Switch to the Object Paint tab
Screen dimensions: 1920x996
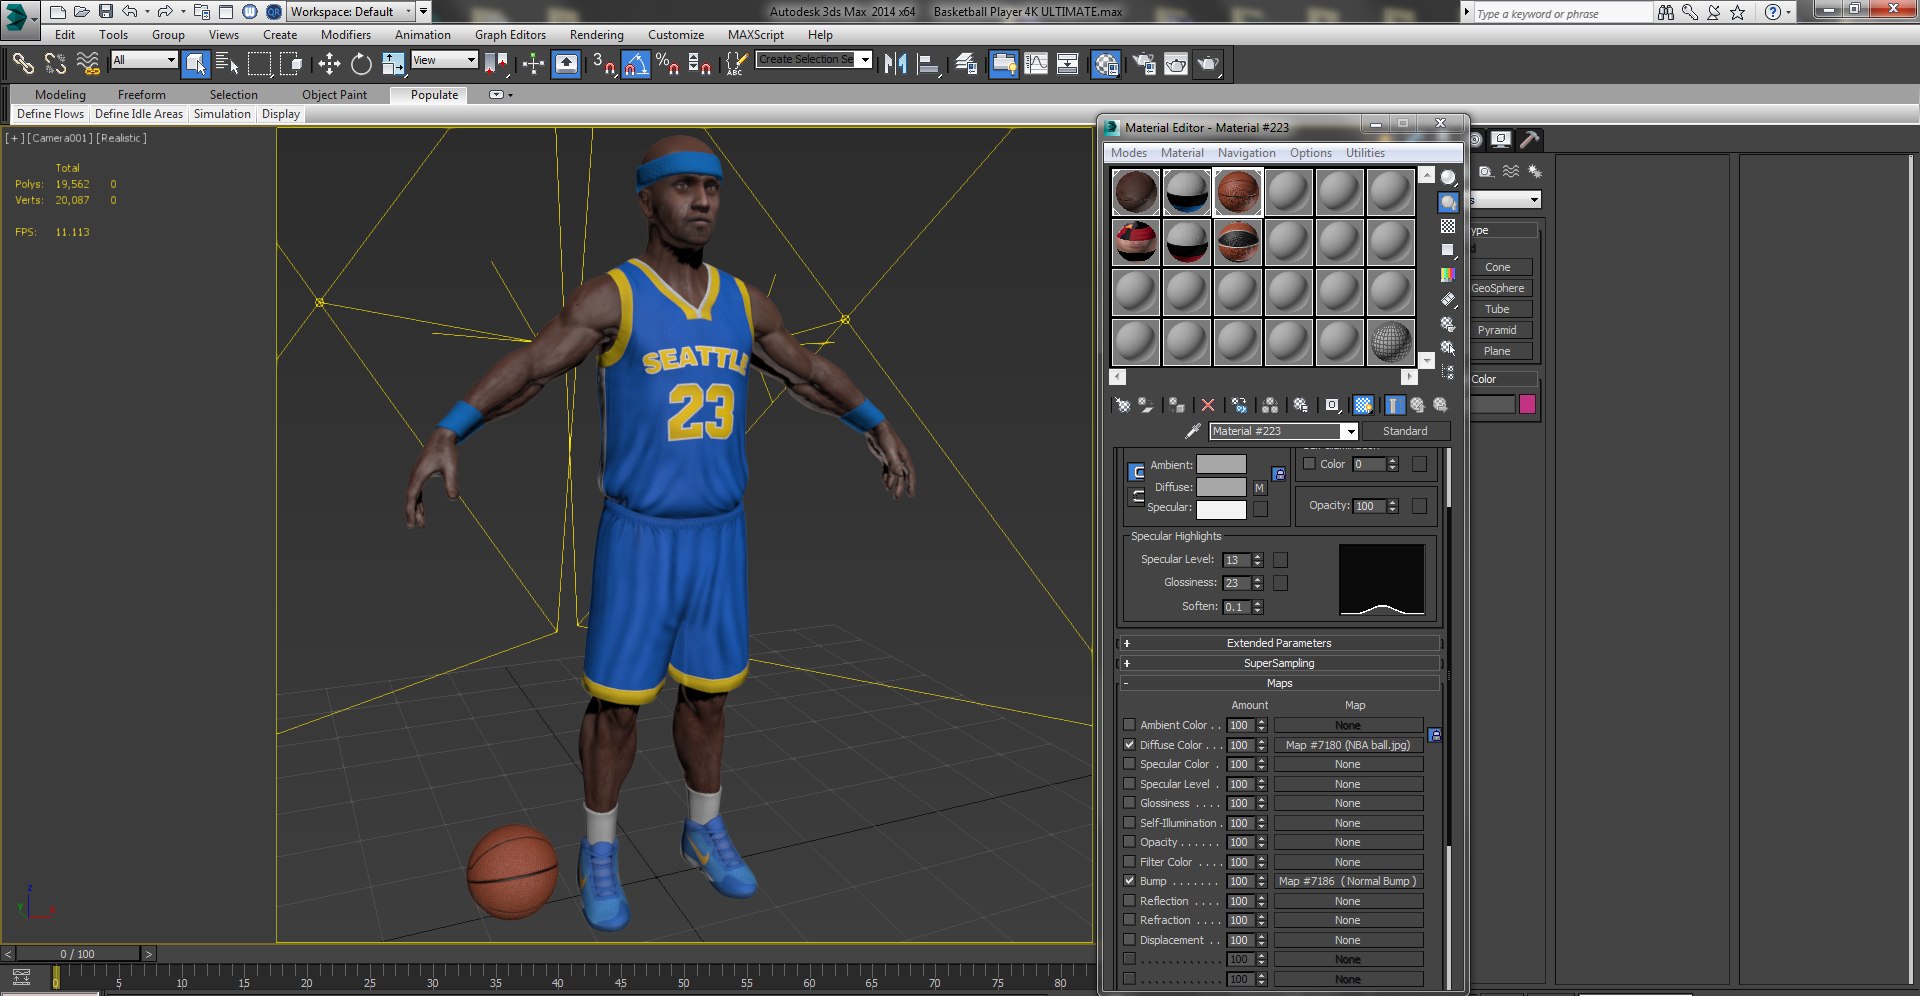point(334,95)
